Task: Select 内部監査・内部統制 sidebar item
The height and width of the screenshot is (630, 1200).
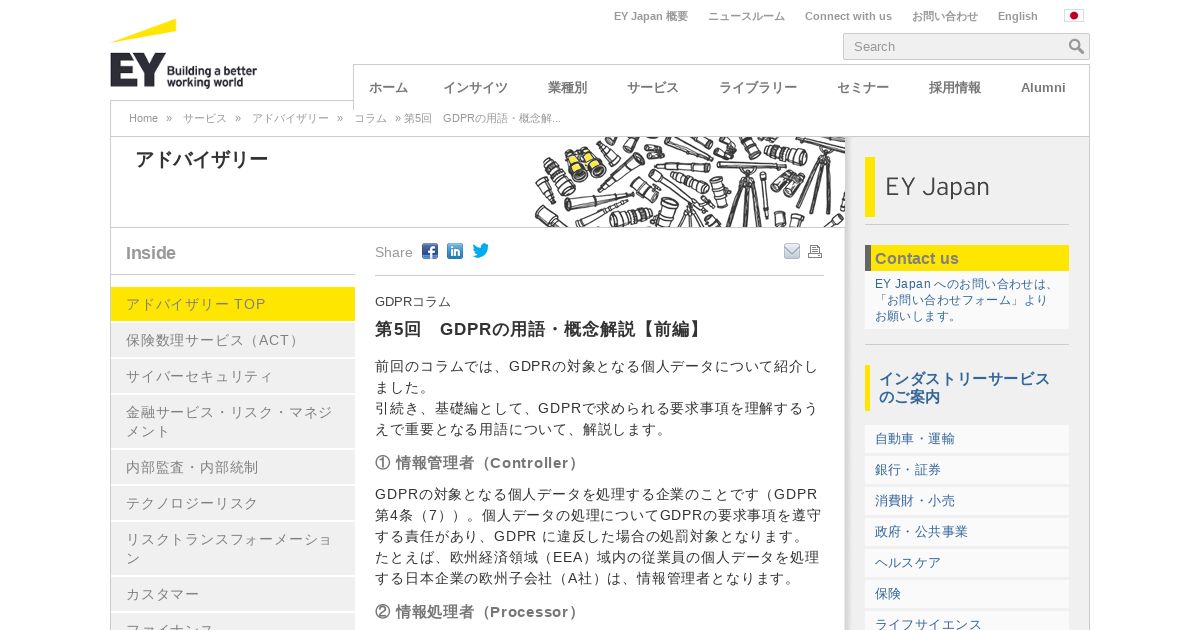Action: click(233, 467)
